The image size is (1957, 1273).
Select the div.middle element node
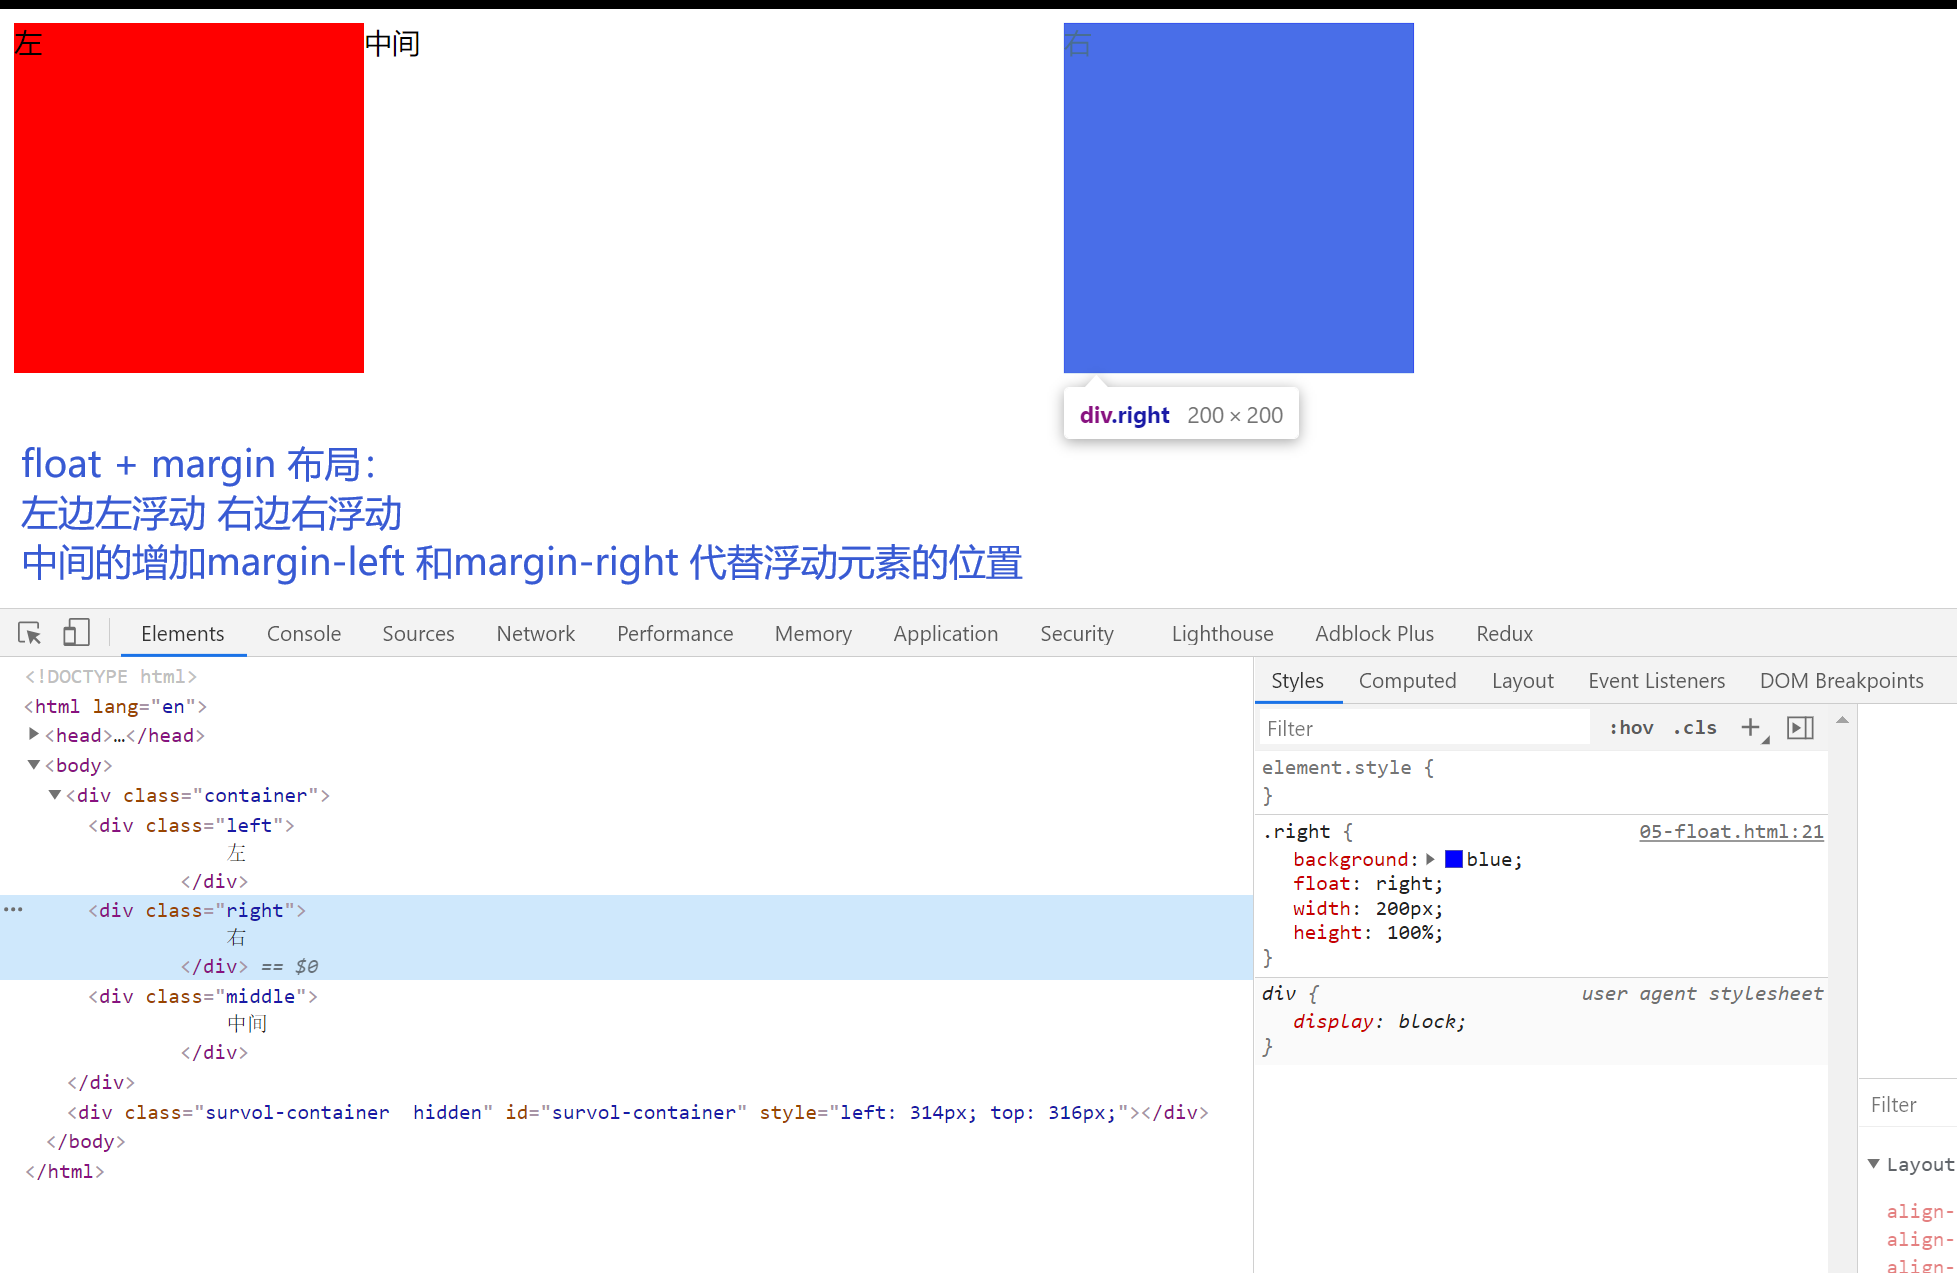point(200,995)
